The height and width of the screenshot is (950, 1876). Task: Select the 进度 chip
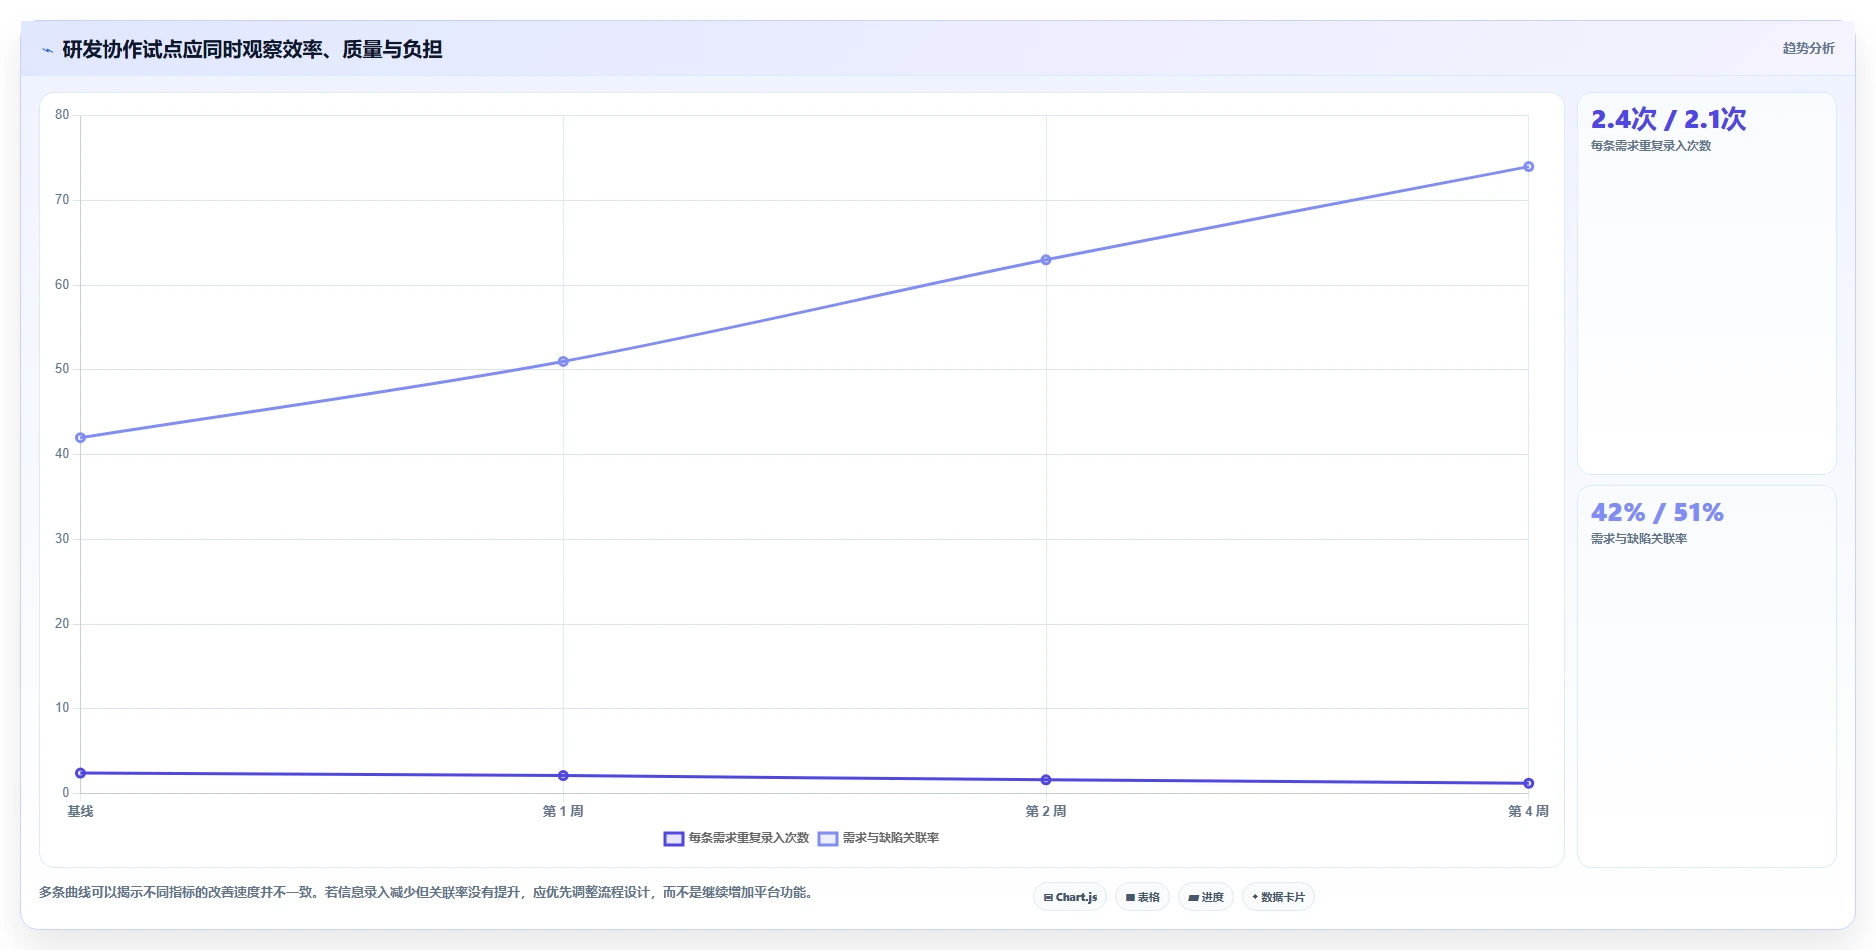tap(1206, 897)
